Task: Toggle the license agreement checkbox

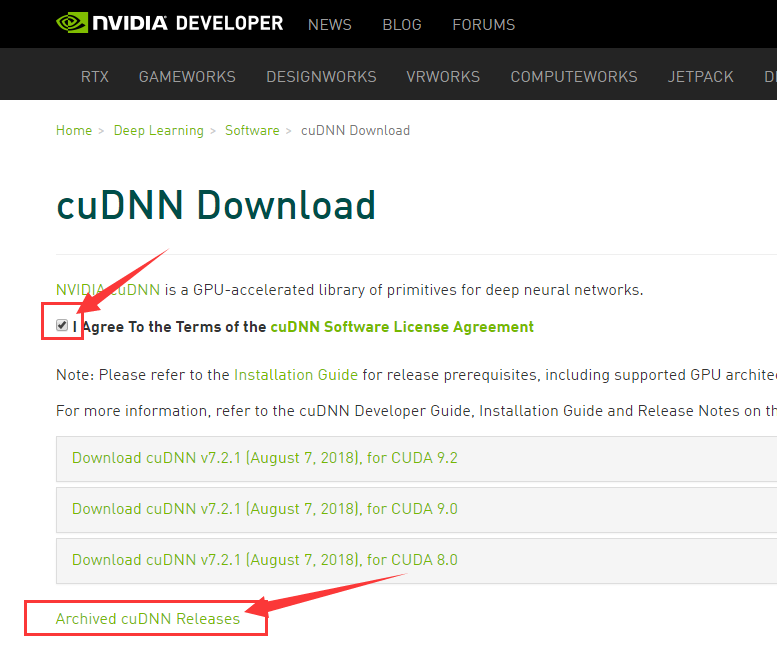Action: point(62,326)
